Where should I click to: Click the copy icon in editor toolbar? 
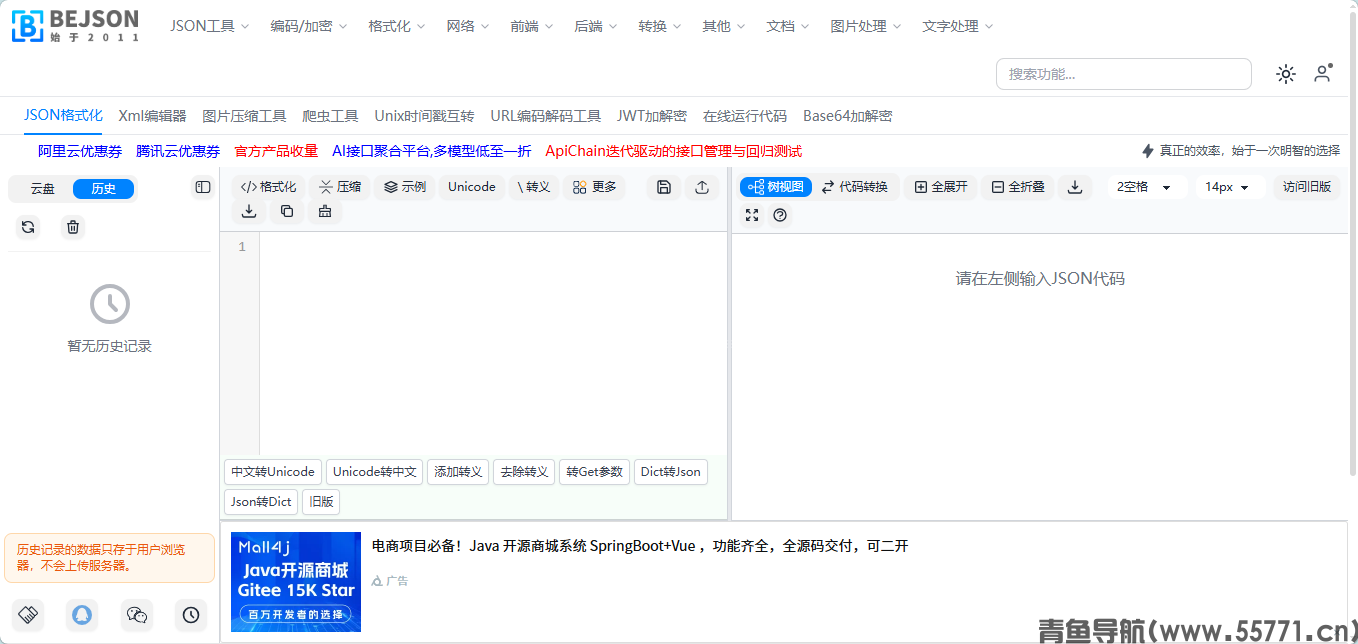[287, 211]
